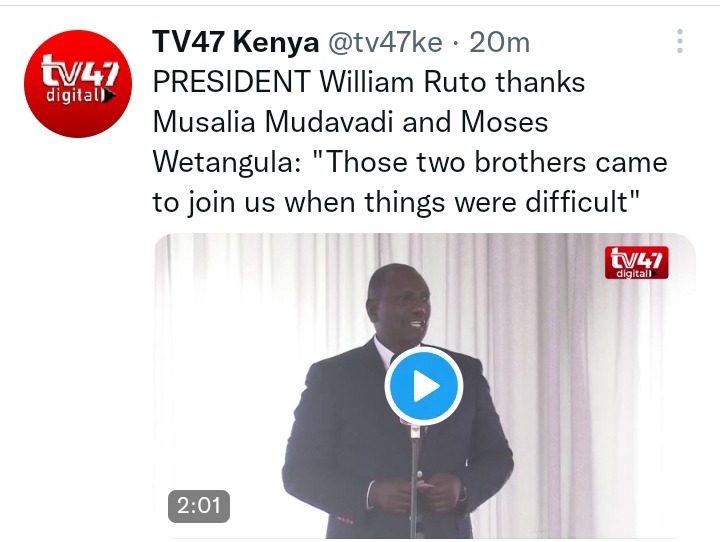Open the 20m timestamp of the tweet
Image resolution: width=720 pixels, height=542 pixels.
(x=500, y=43)
